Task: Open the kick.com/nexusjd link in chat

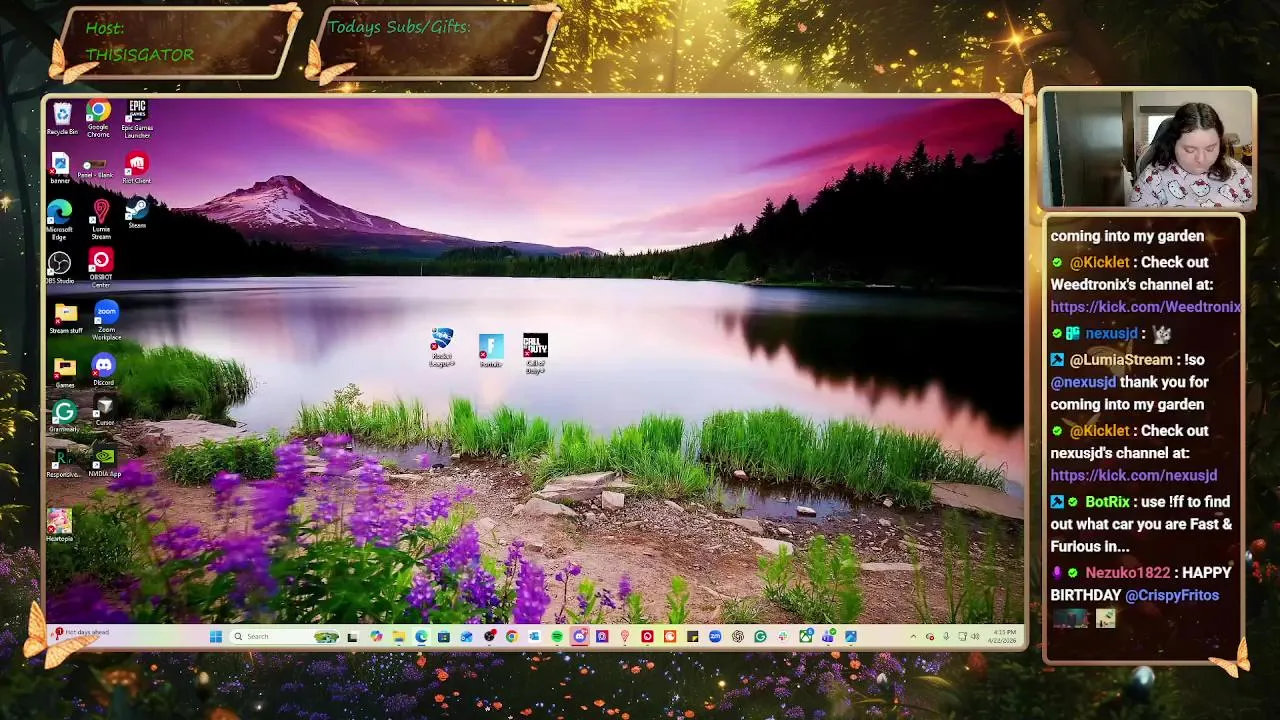Action: point(1133,476)
